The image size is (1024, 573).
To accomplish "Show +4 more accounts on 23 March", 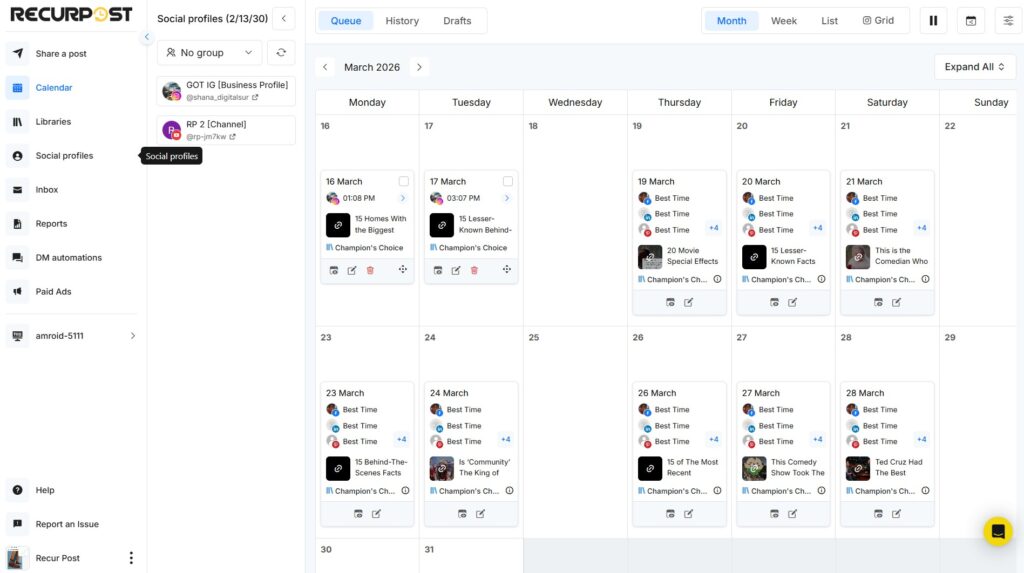I will (402, 440).
